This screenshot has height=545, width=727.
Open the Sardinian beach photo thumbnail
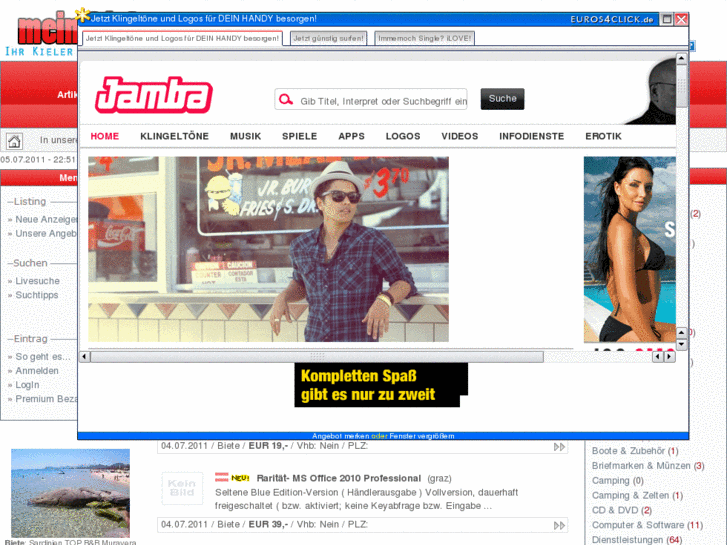70,493
